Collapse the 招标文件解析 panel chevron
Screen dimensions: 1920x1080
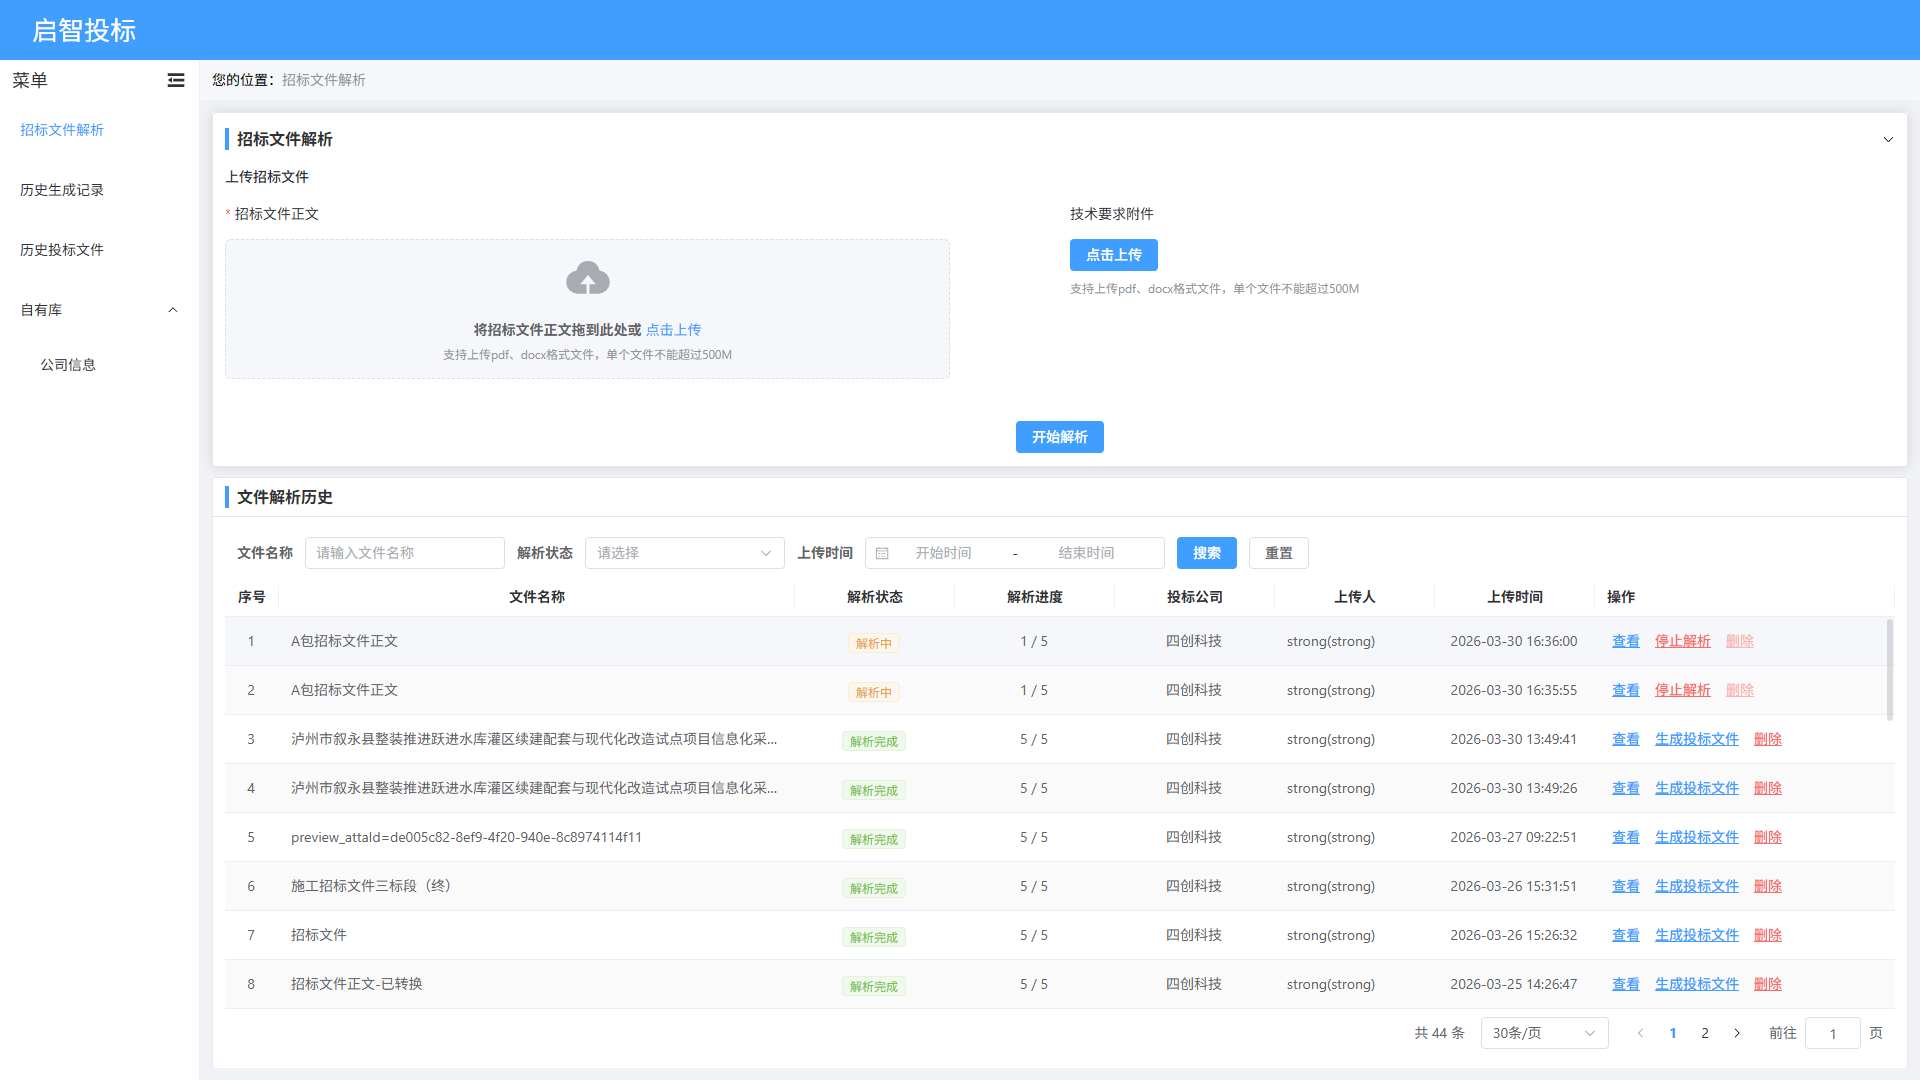click(x=1888, y=140)
